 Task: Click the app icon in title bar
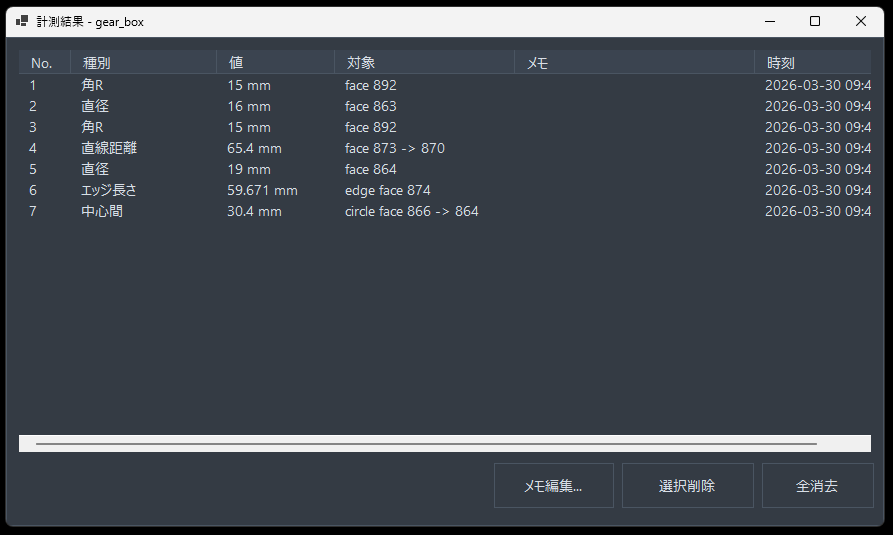tap(22, 22)
